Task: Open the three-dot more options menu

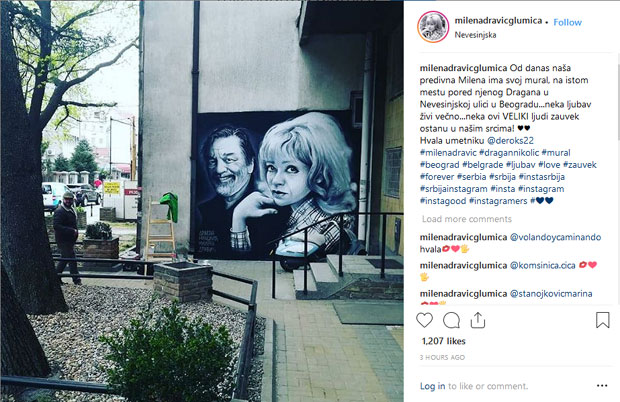Action: (602, 386)
